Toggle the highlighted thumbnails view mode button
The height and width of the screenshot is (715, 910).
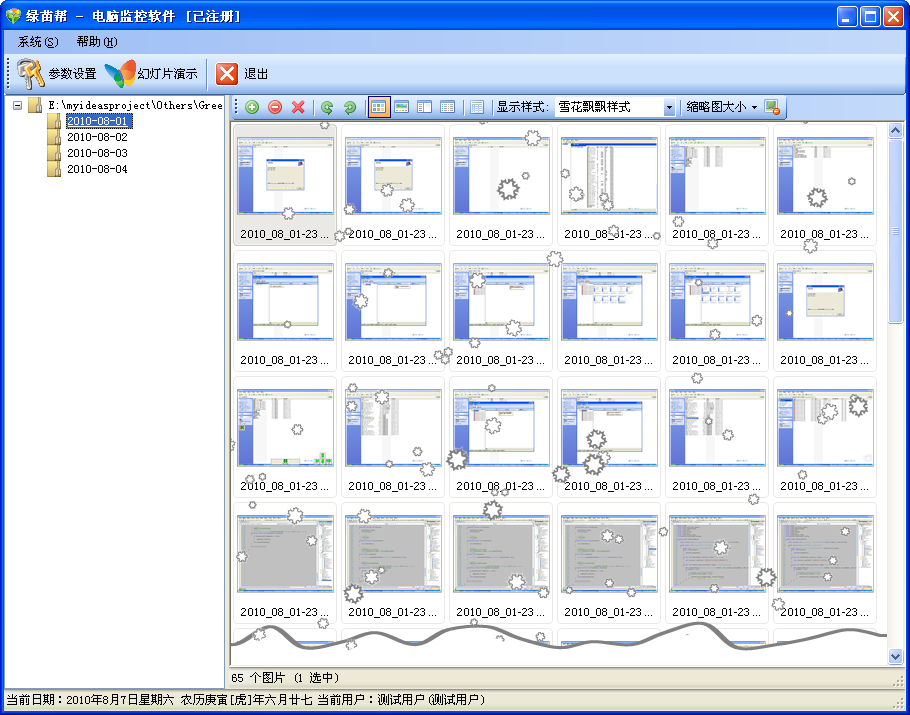point(378,107)
